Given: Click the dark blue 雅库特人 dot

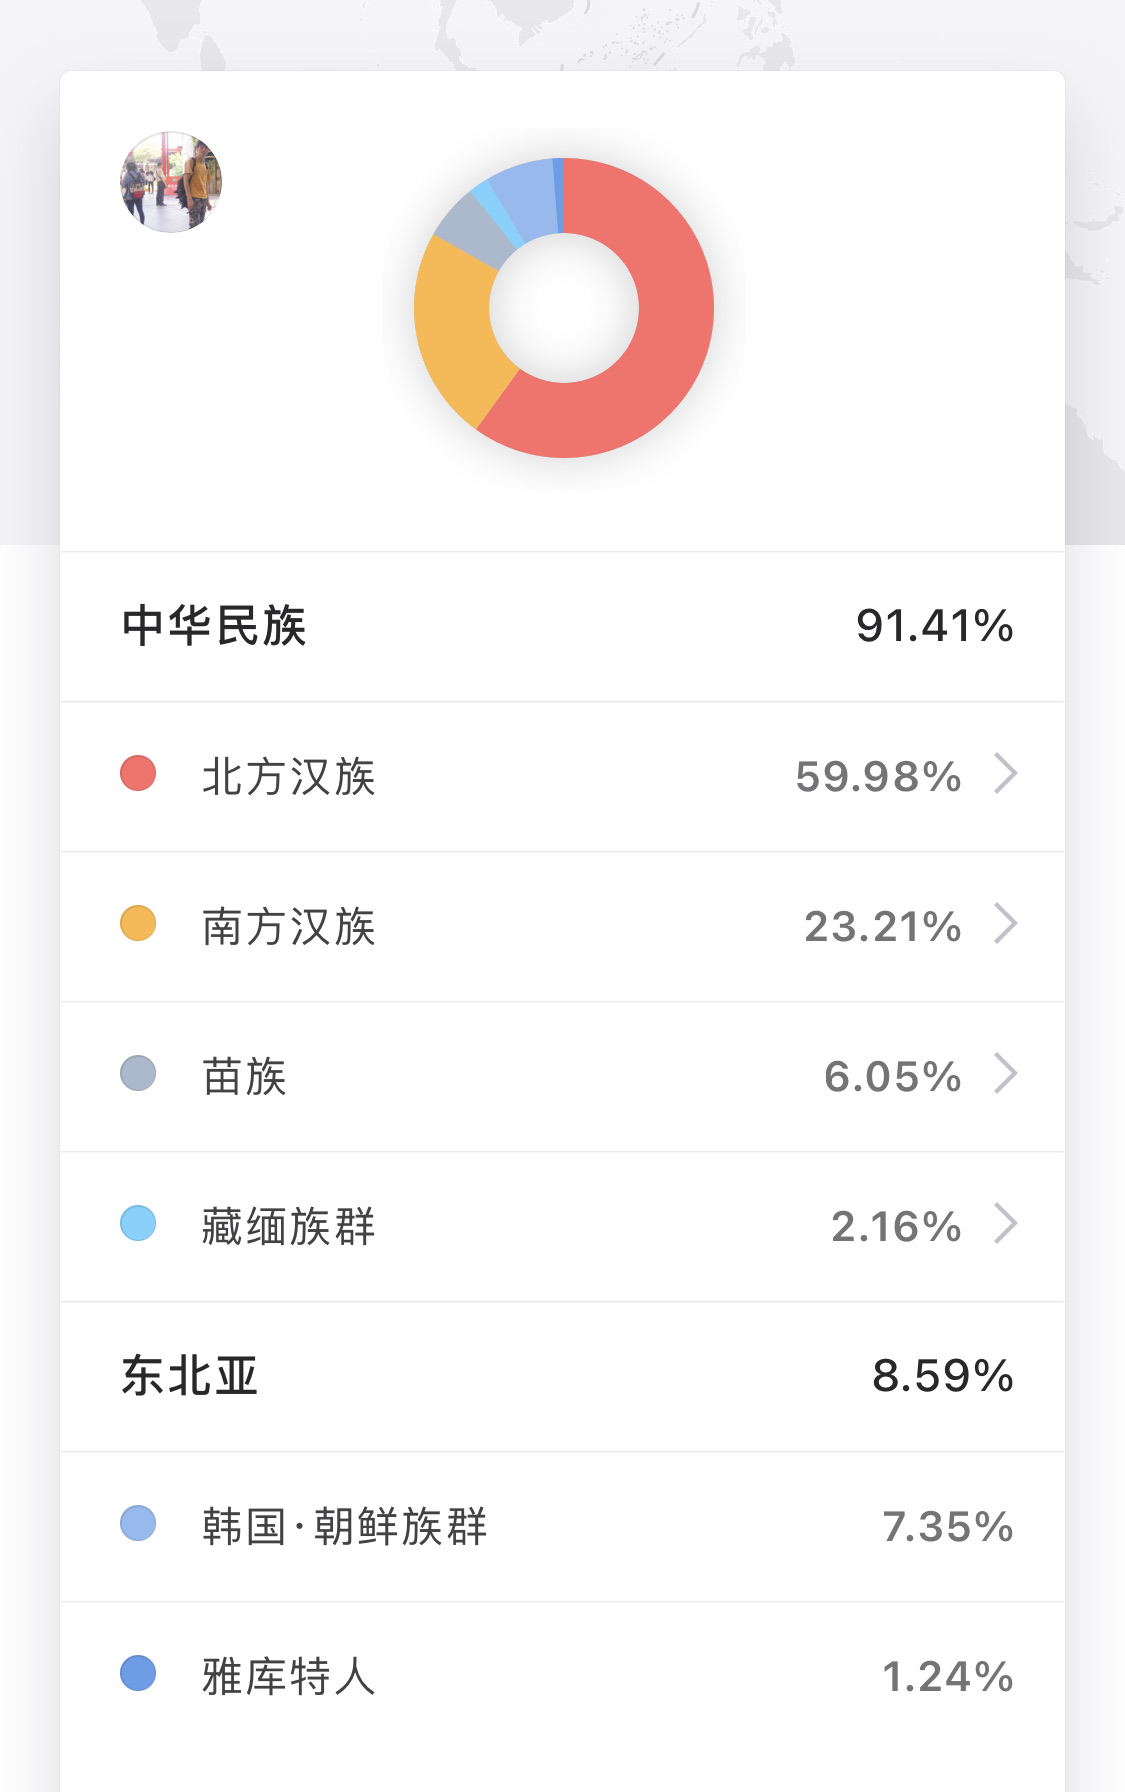Looking at the screenshot, I should click(x=138, y=1674).
